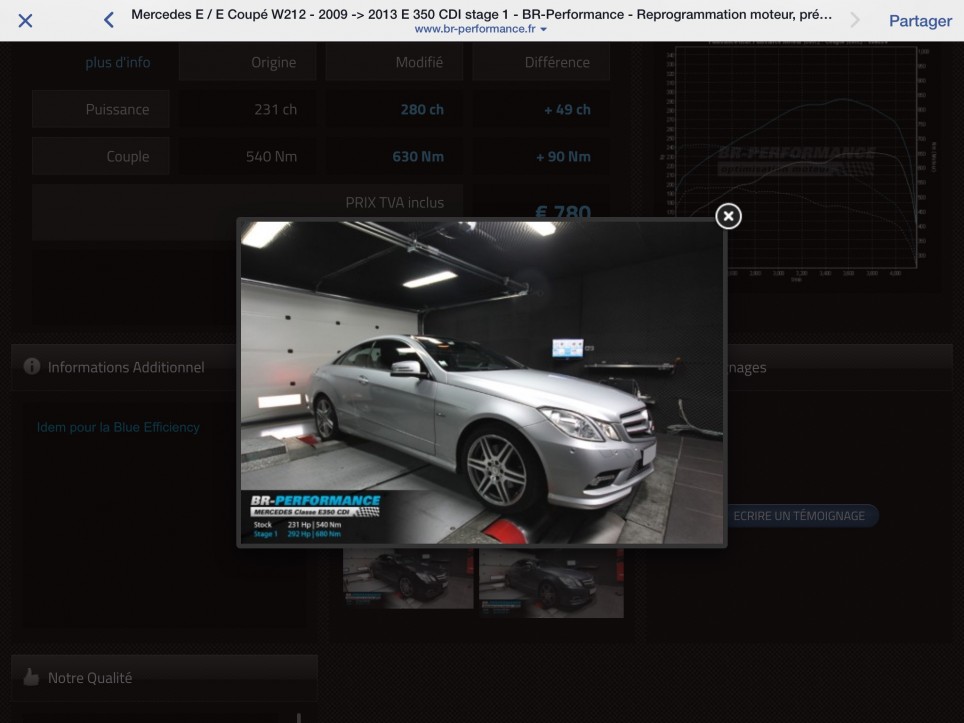This screenshot has height=723, width=964.
Task: Select the left car thumbnail below the lightbox
Action: 407,579
